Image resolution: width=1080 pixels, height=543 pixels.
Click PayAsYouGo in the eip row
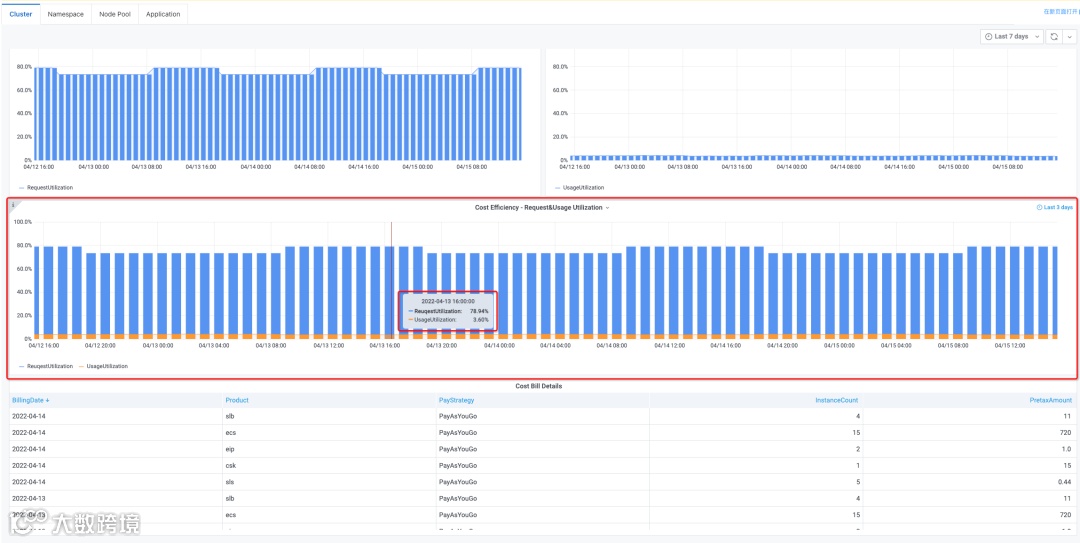(458, 449)
